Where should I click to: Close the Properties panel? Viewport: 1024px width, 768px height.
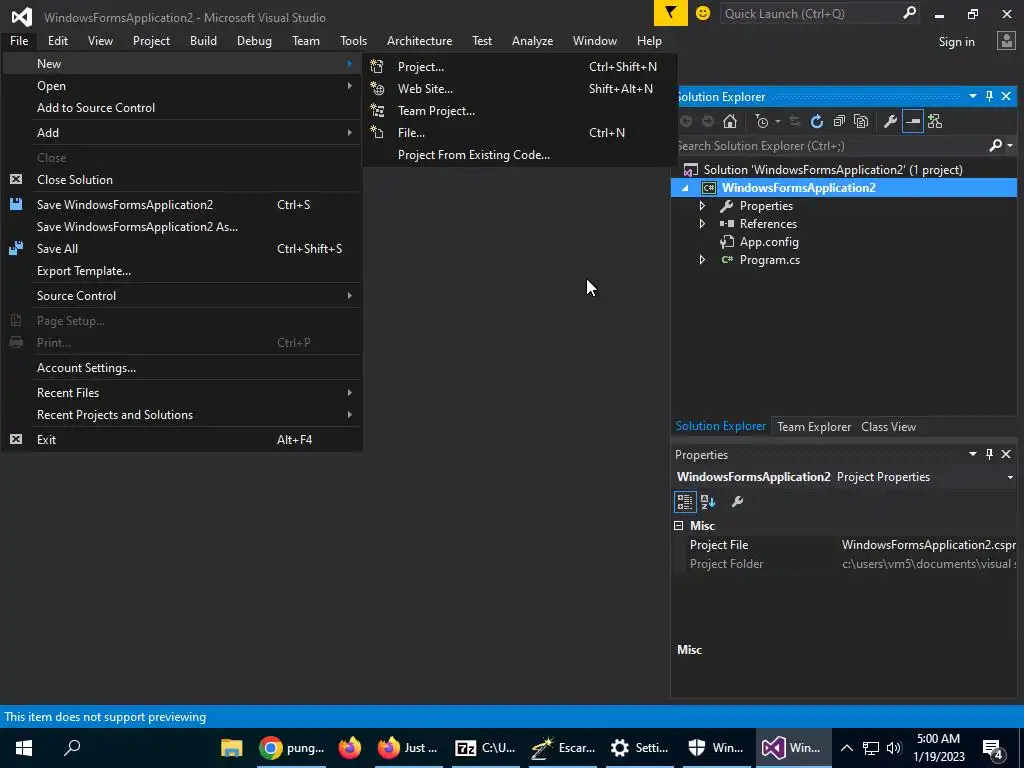(x=1006, y=454)
